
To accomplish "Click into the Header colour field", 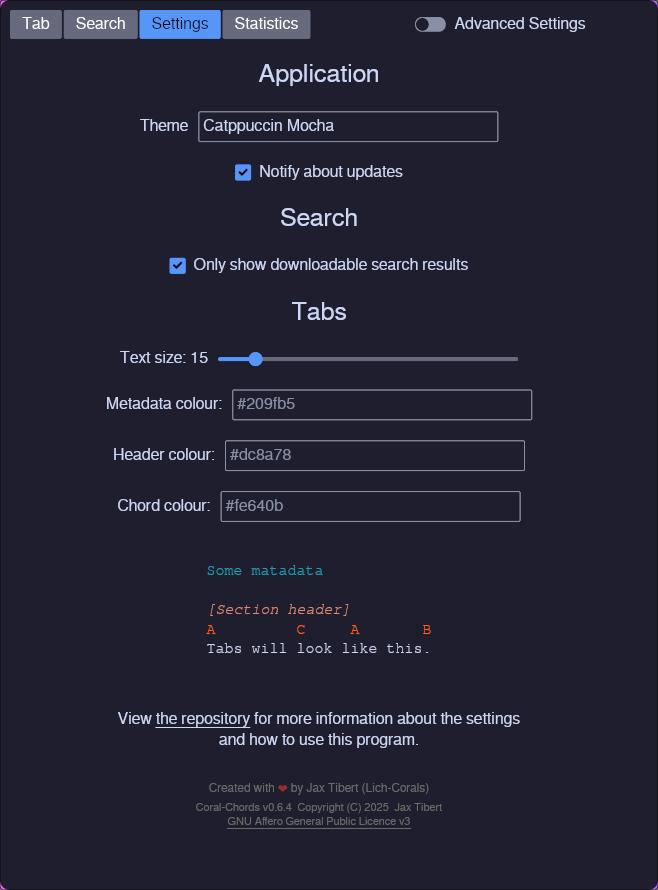I will click(374, 455).
